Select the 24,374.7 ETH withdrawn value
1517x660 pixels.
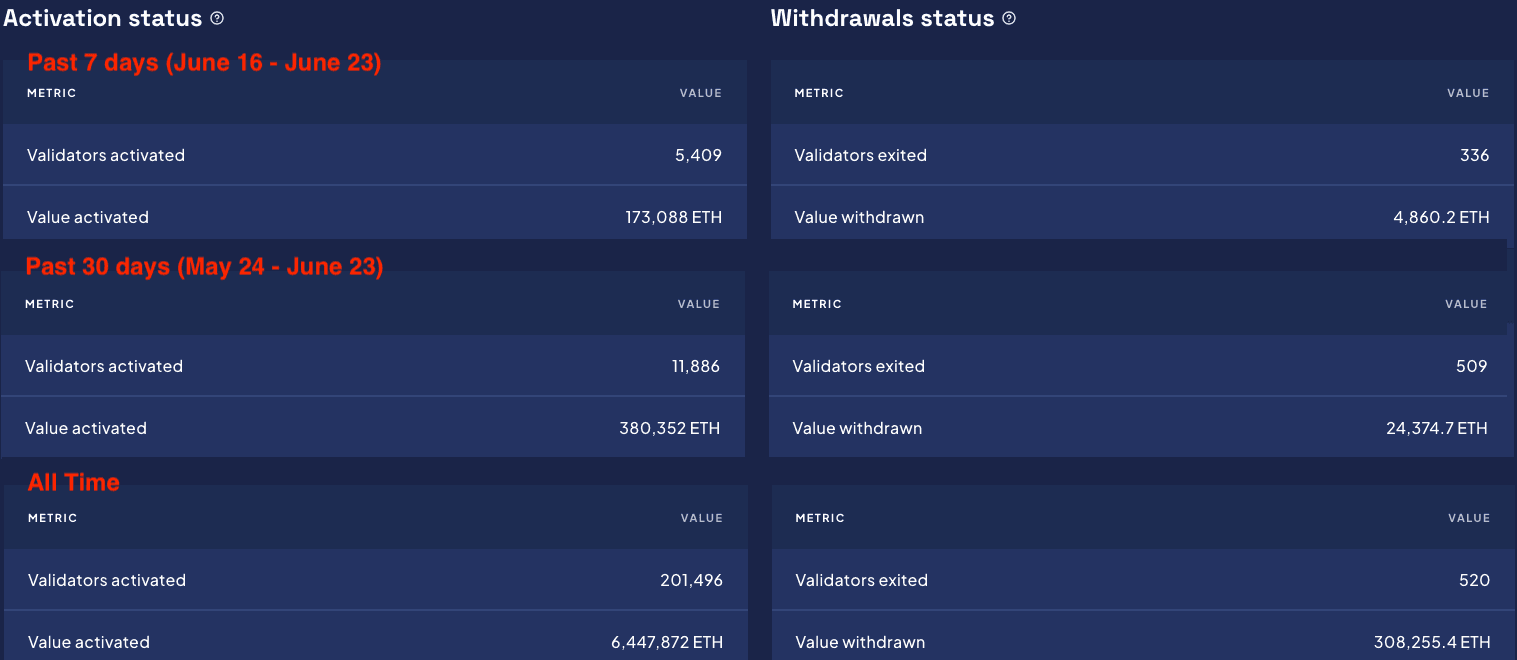pos(1436,428)
